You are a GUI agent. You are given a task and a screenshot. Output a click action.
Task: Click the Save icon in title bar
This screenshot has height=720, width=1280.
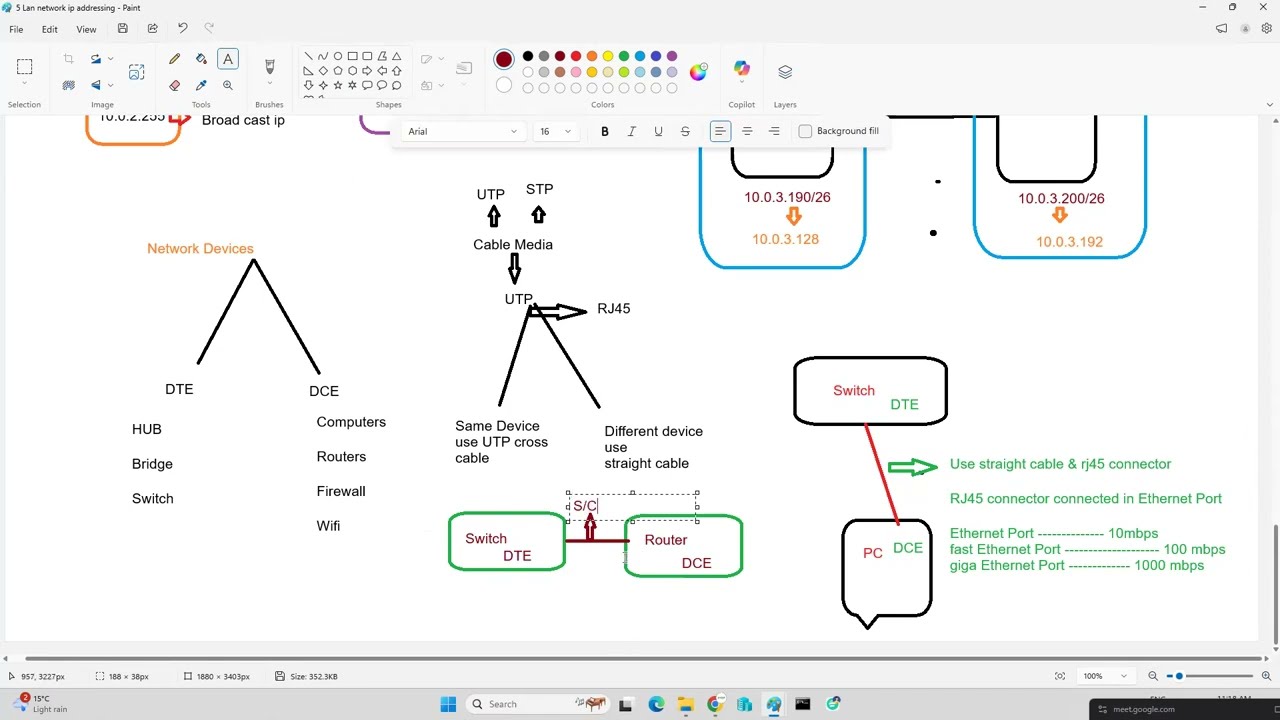pyautogui.click(x=122, y=29)
